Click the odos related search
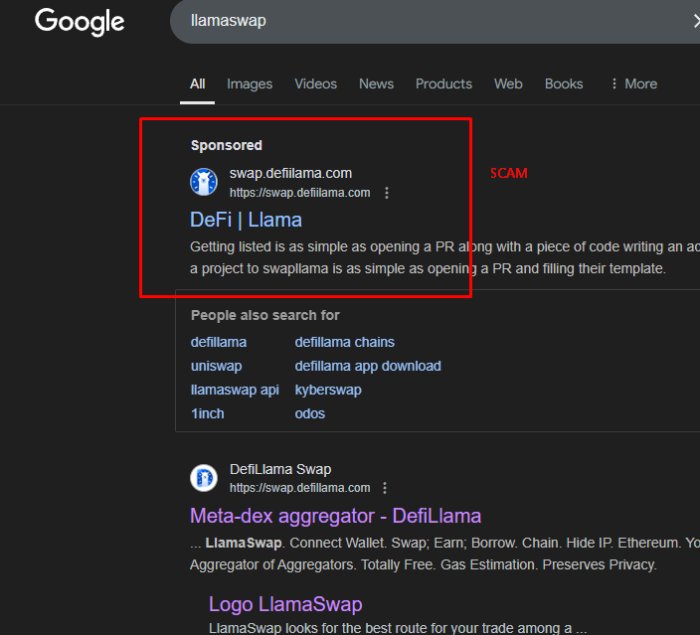Viewport: 700px width, 635px height. (310, 414)
